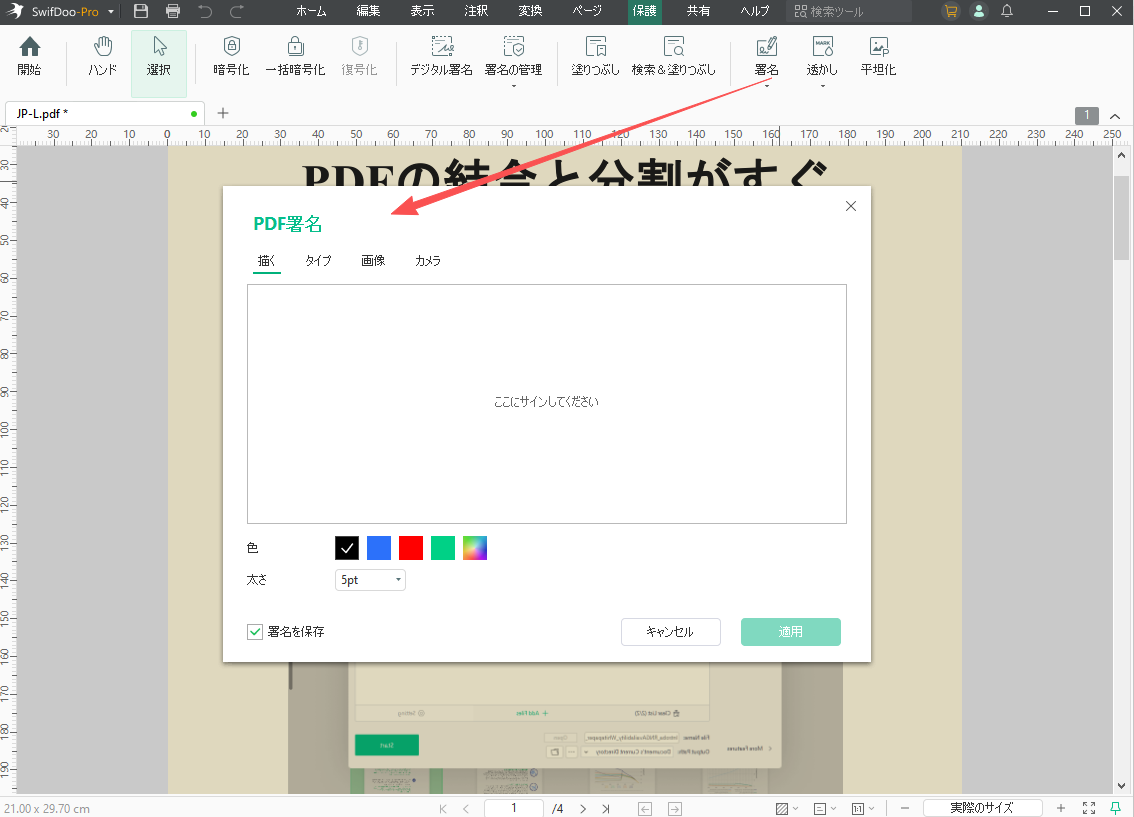The image size is (1134, 817).
Task: Open the タイプ tab in the signature dialog
Action: click(x=318, y=260)
